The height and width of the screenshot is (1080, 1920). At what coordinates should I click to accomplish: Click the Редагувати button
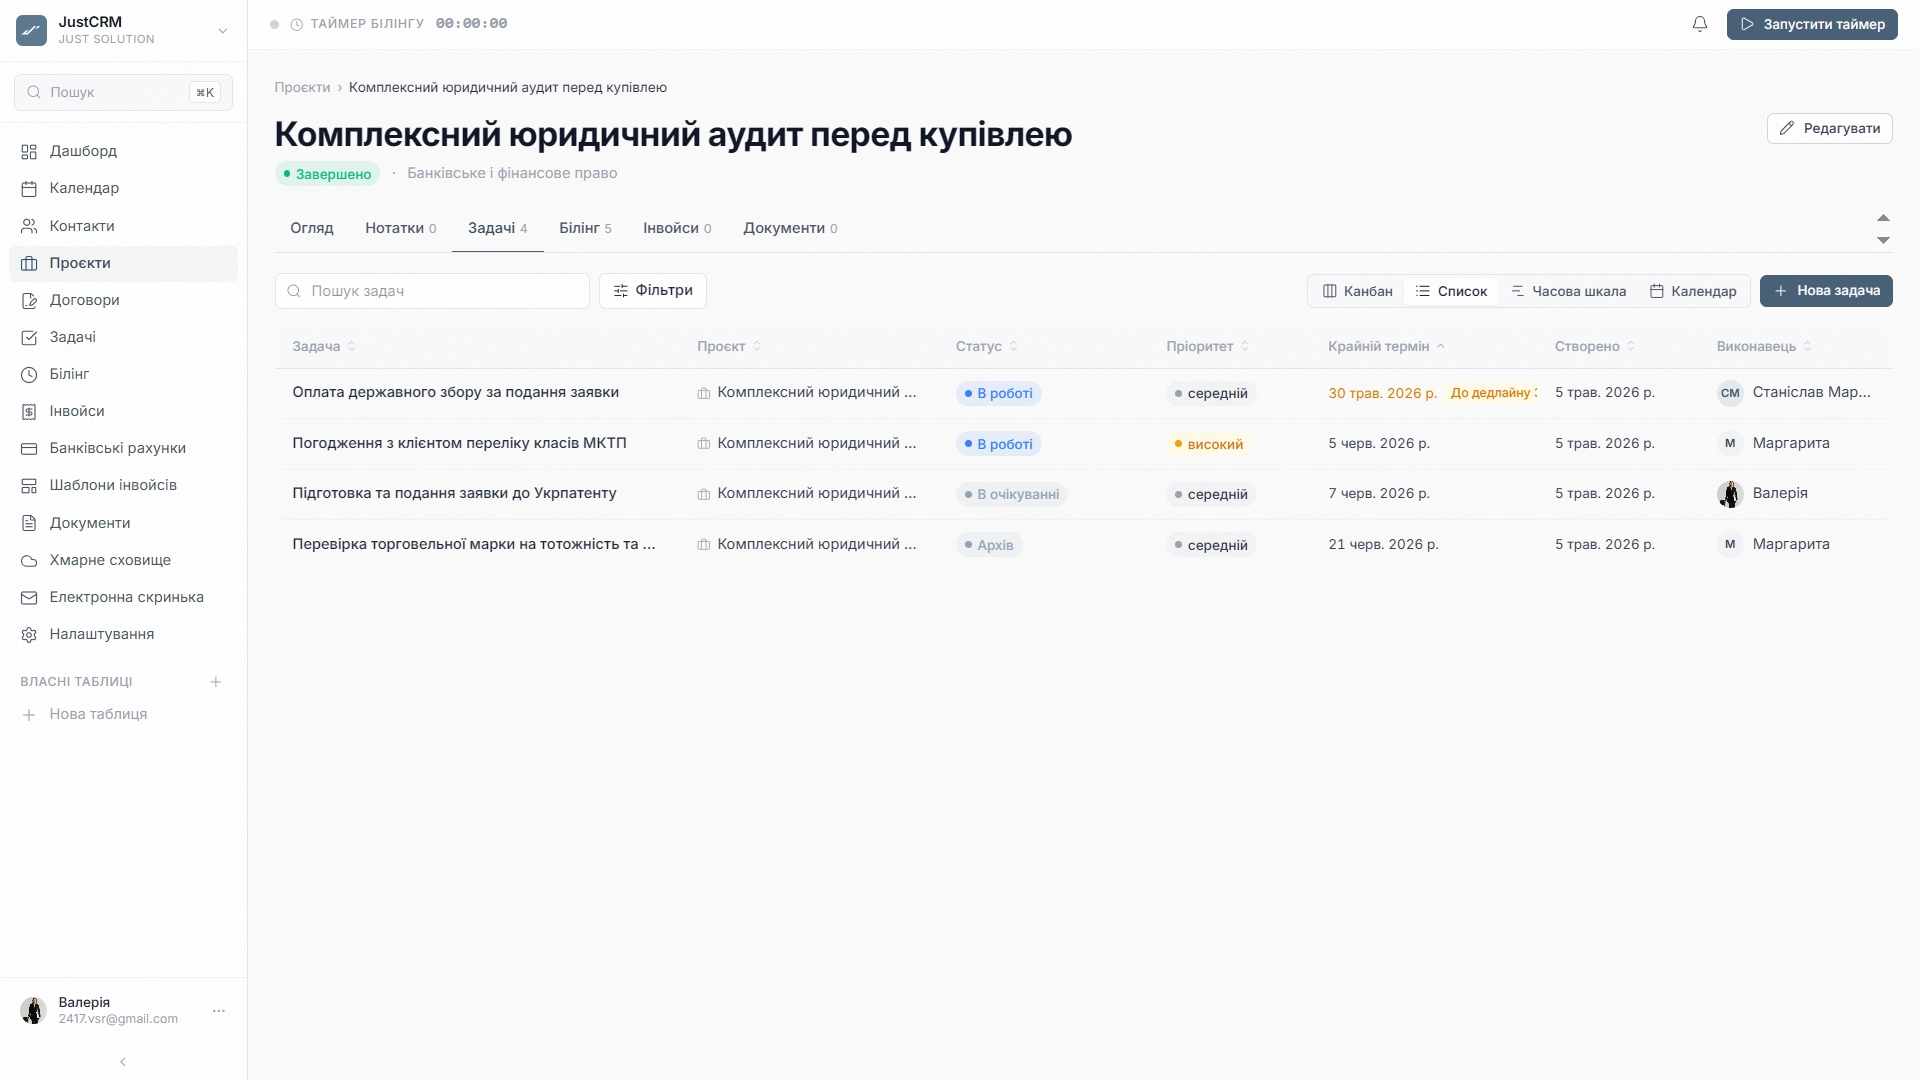pyautogui.click(x=1829, y=128)
